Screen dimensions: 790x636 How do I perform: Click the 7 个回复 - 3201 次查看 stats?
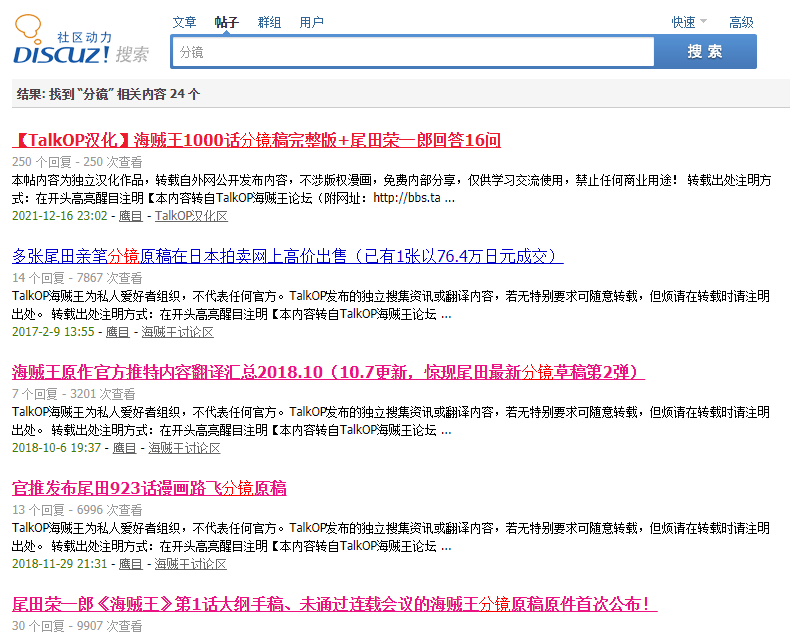click(x=74, y=394)
